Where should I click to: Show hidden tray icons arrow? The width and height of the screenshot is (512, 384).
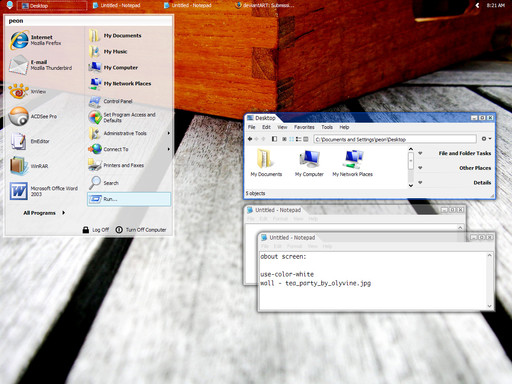coord(477,5)
